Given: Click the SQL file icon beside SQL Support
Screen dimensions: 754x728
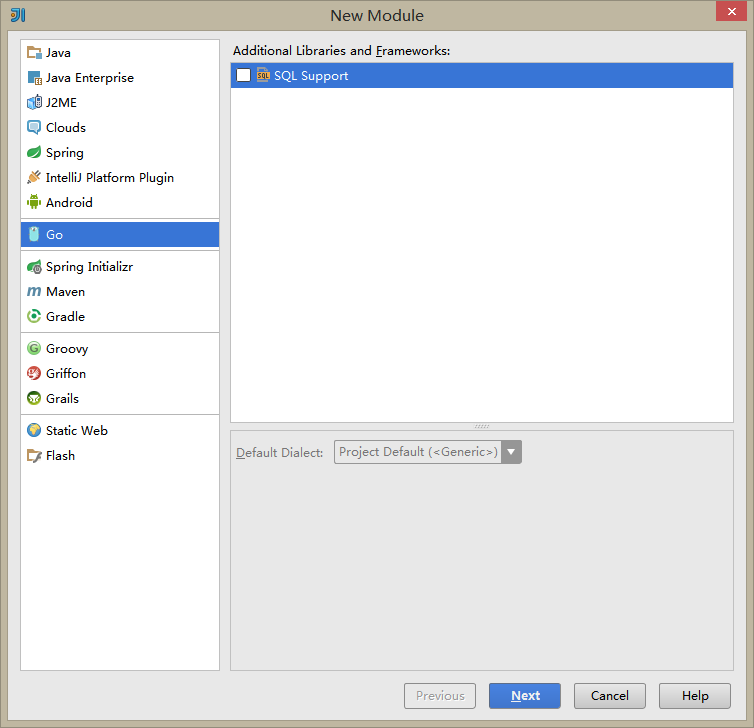Looking at the screenshot, I should coord(263,75).
